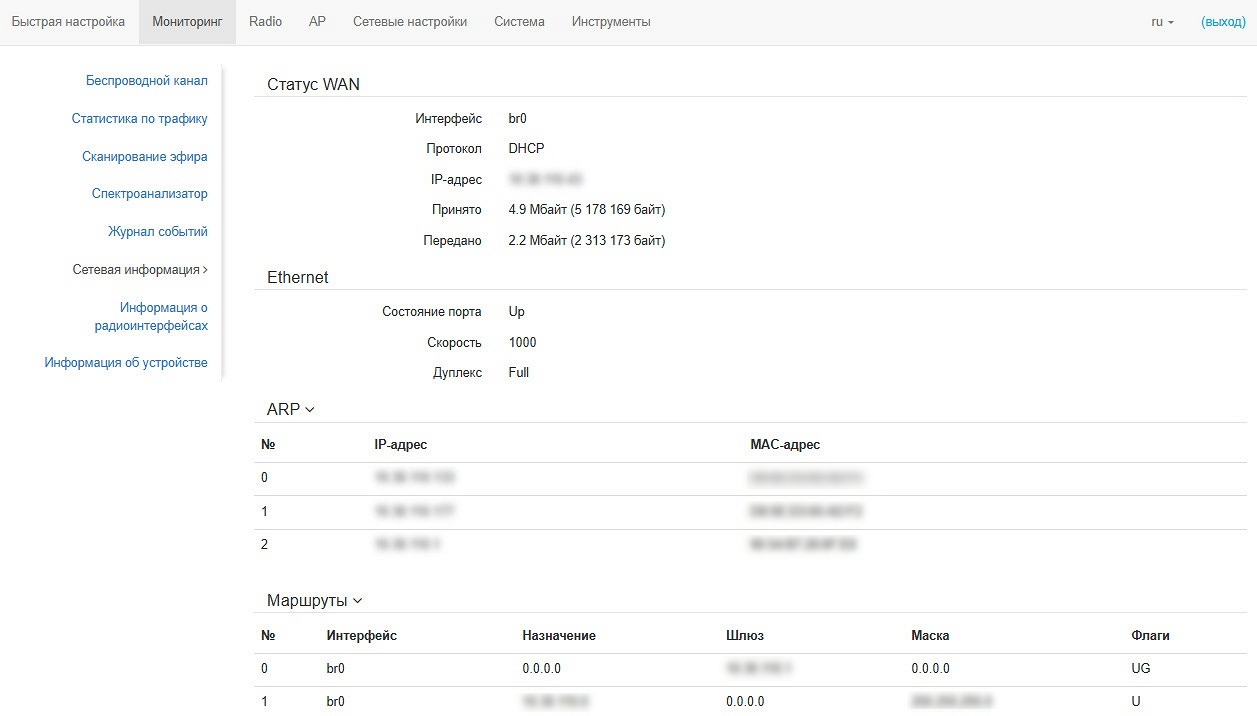Go to Сканирование эфира page

pos(145,156)
